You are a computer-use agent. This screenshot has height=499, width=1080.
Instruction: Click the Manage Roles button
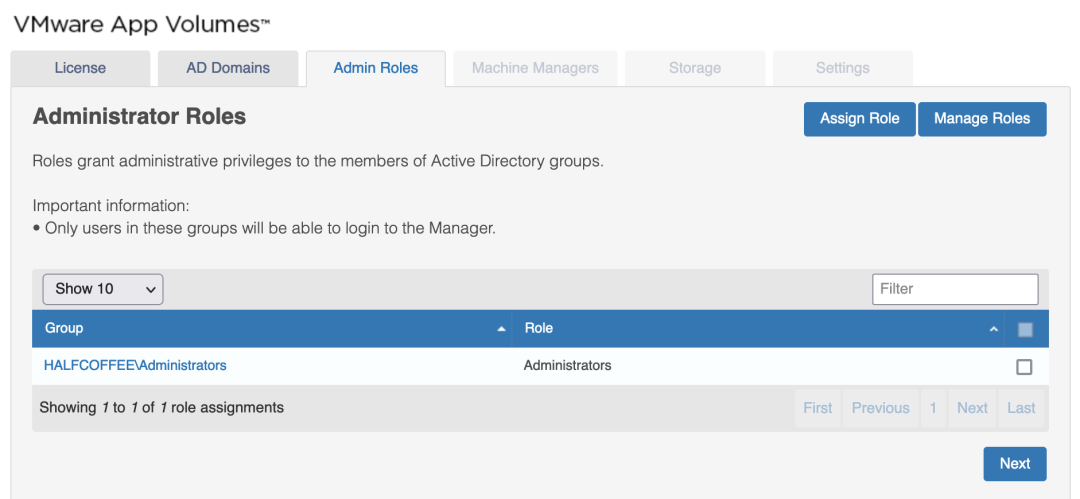click(982, 119)
